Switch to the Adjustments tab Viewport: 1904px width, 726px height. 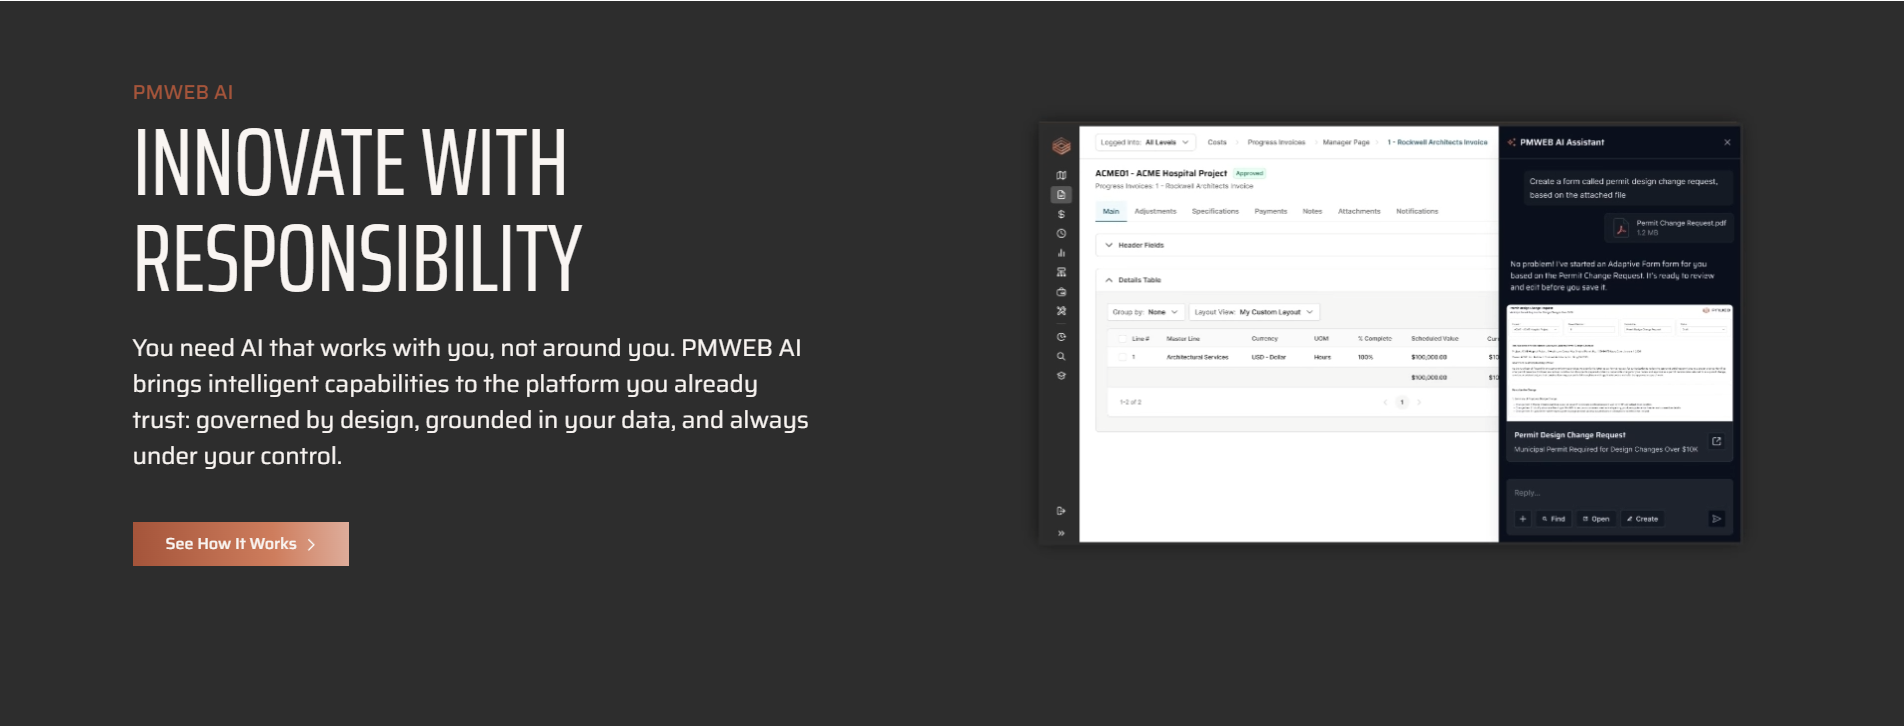click(1155, 211)
